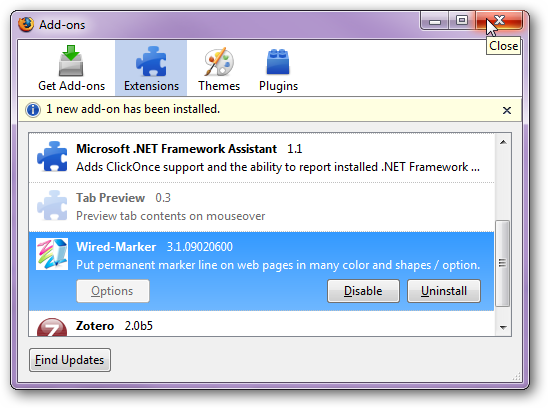Click the Firefox logo in title bar
This screenshot has width=548, height=408.
click(x=26, y=24)
